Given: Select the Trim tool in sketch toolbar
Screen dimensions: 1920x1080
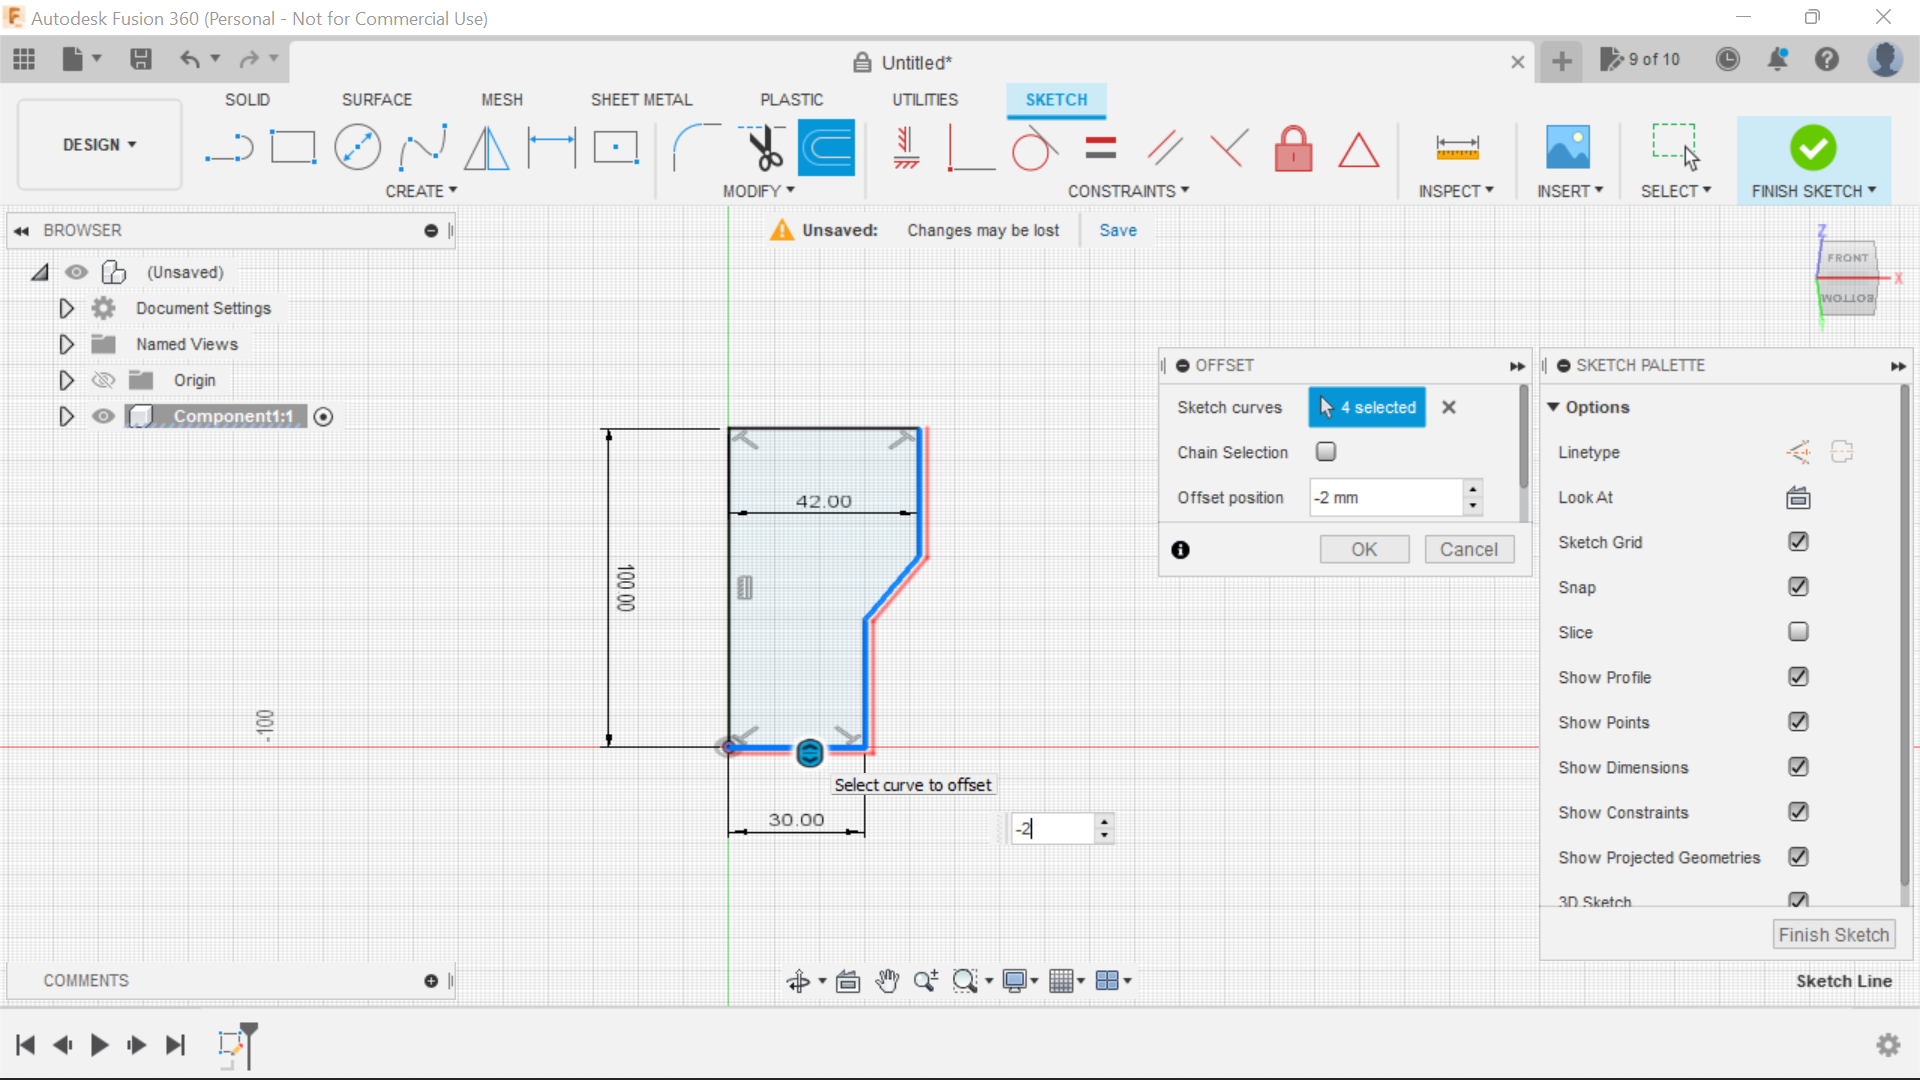Looking at the screenshot, I should tap(762, 148).
